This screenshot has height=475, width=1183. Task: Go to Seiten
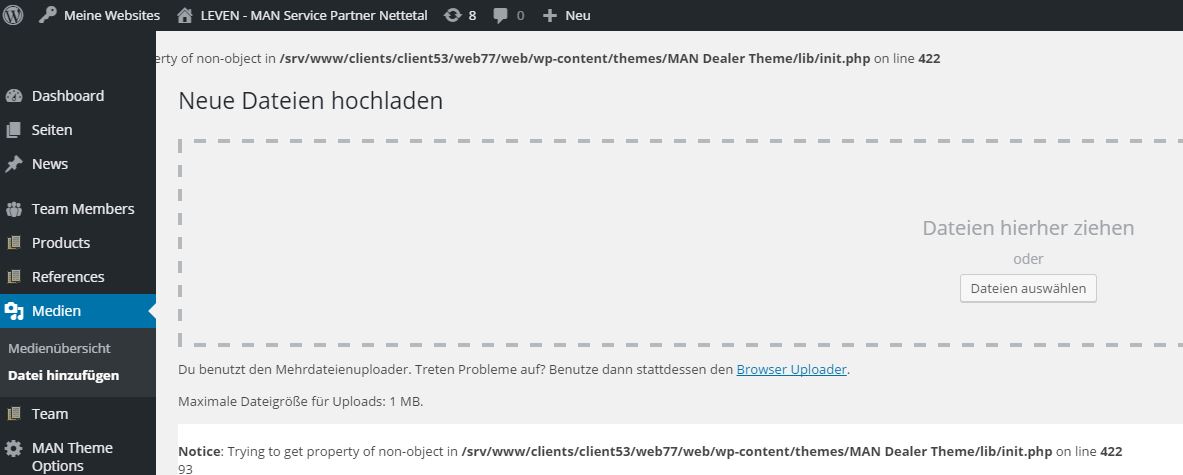52,130
